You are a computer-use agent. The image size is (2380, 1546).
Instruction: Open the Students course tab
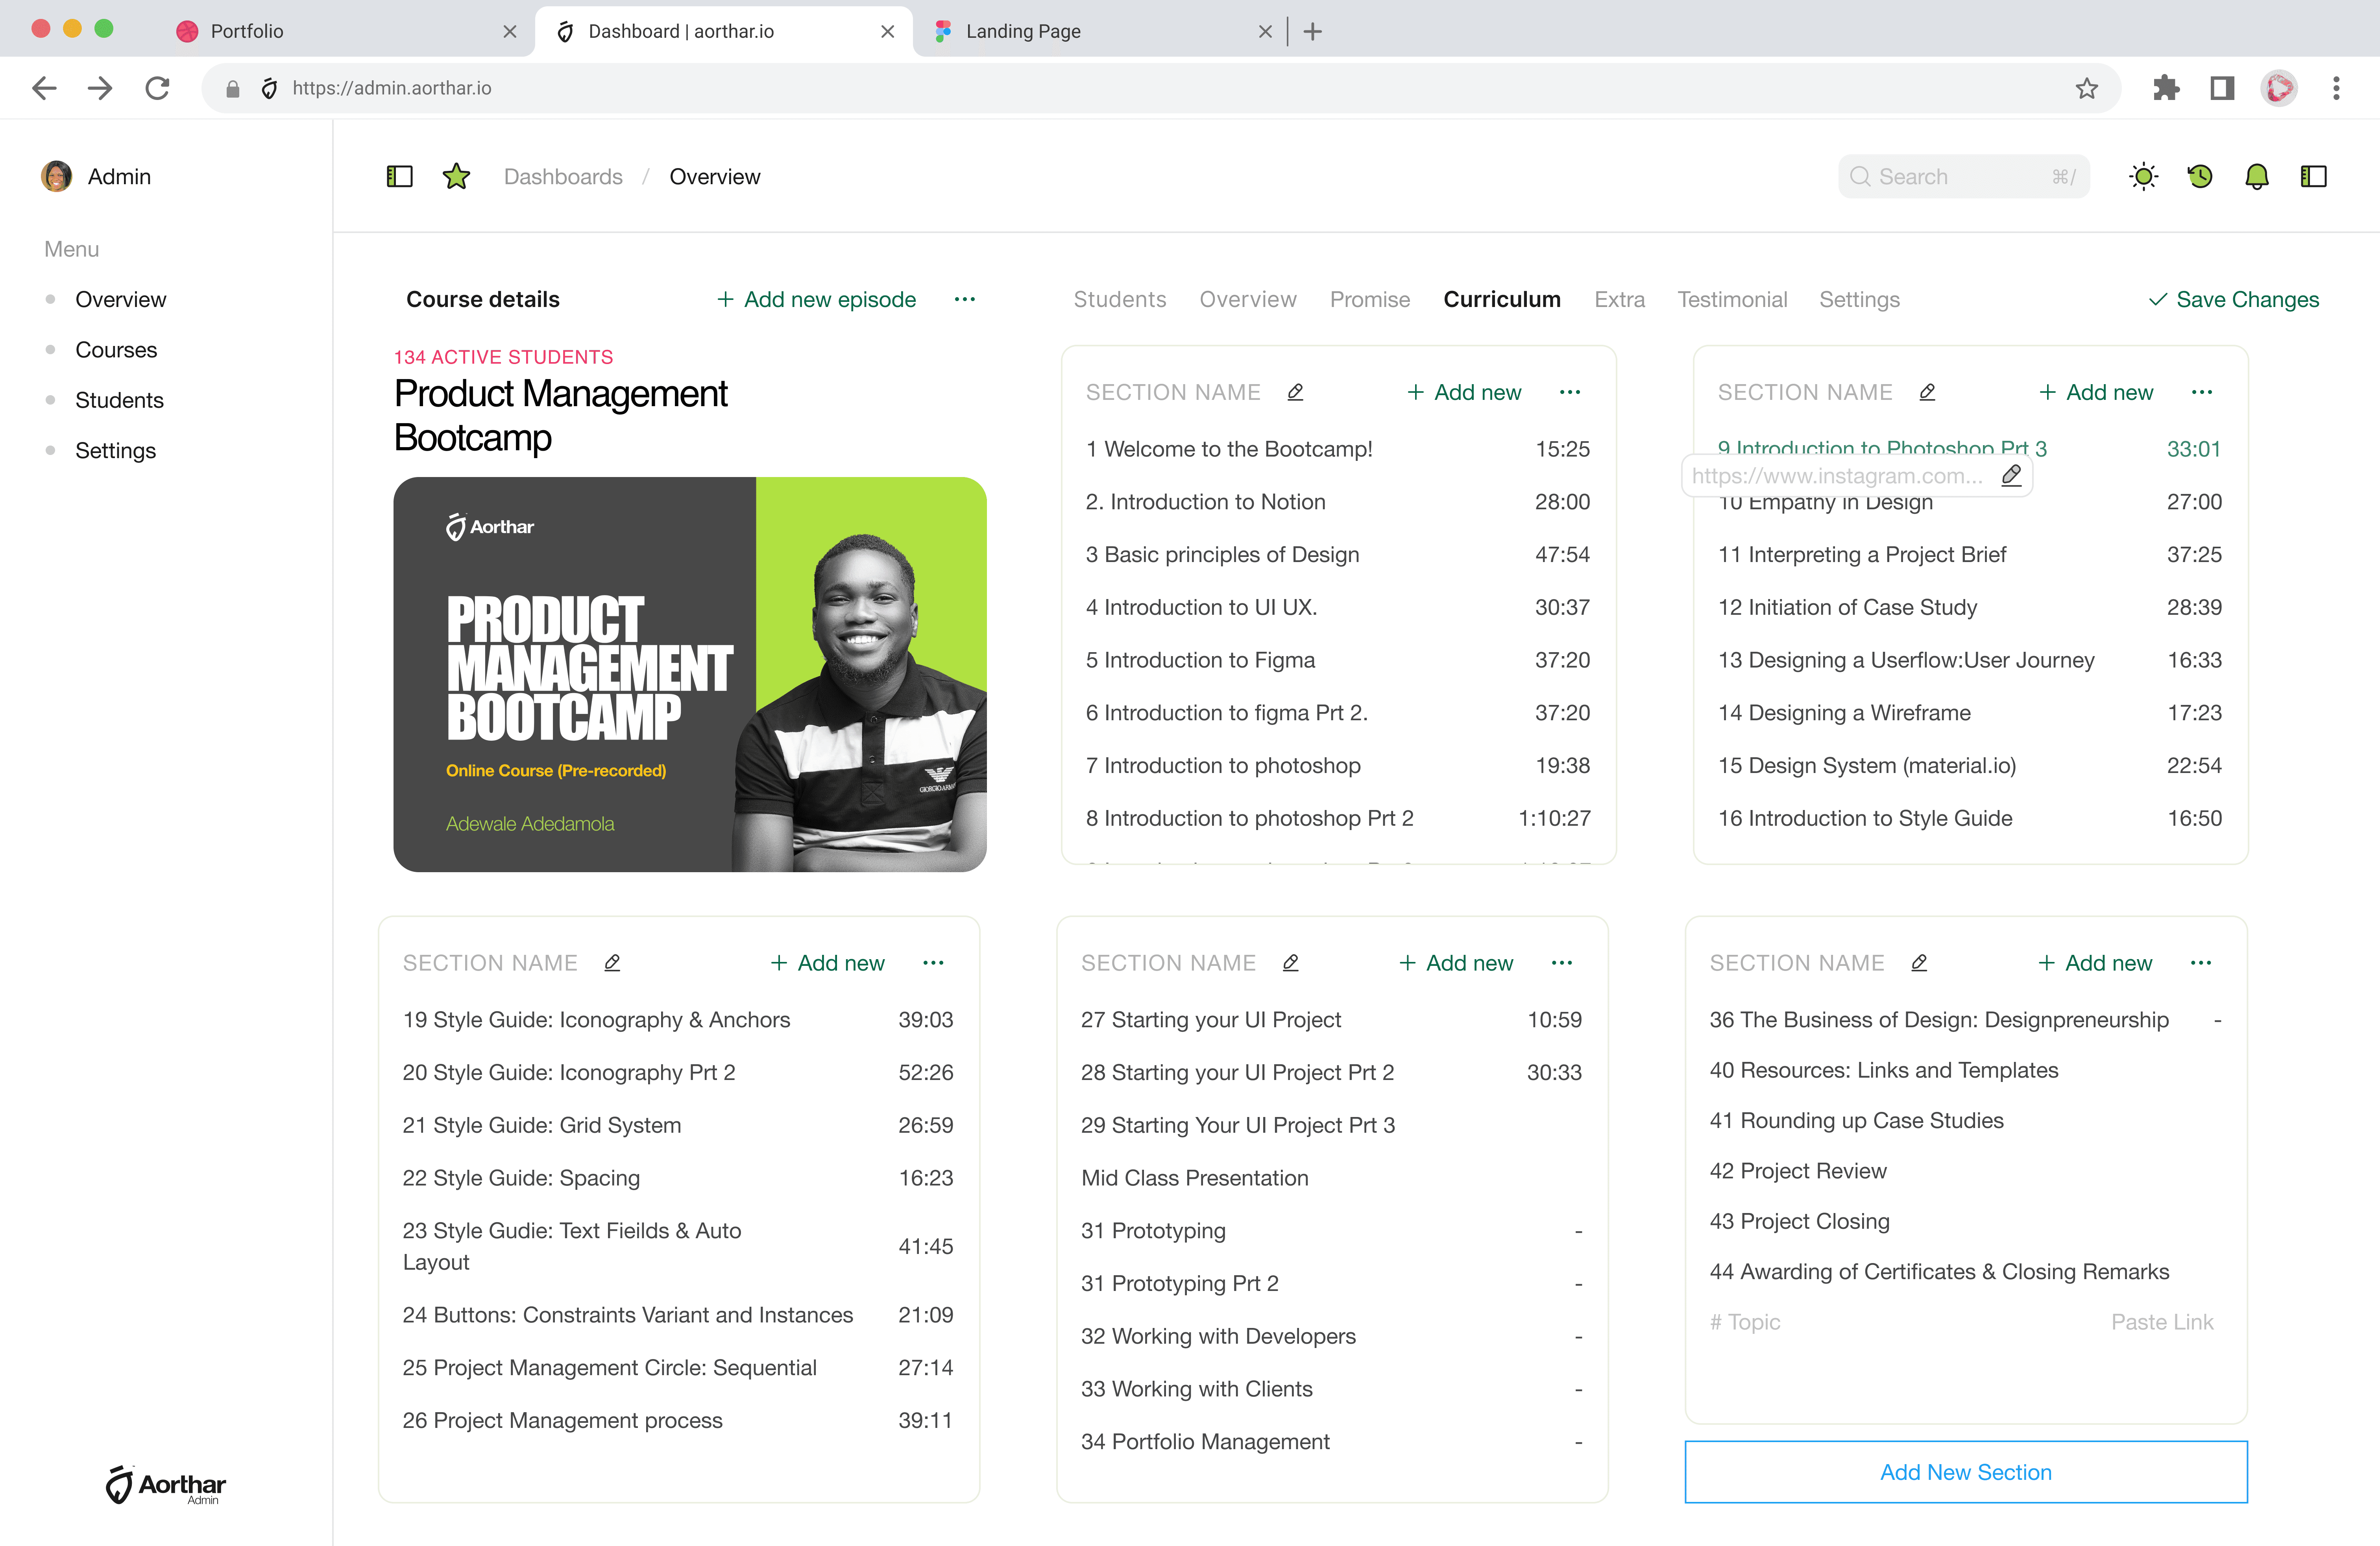coord(1119,299)
